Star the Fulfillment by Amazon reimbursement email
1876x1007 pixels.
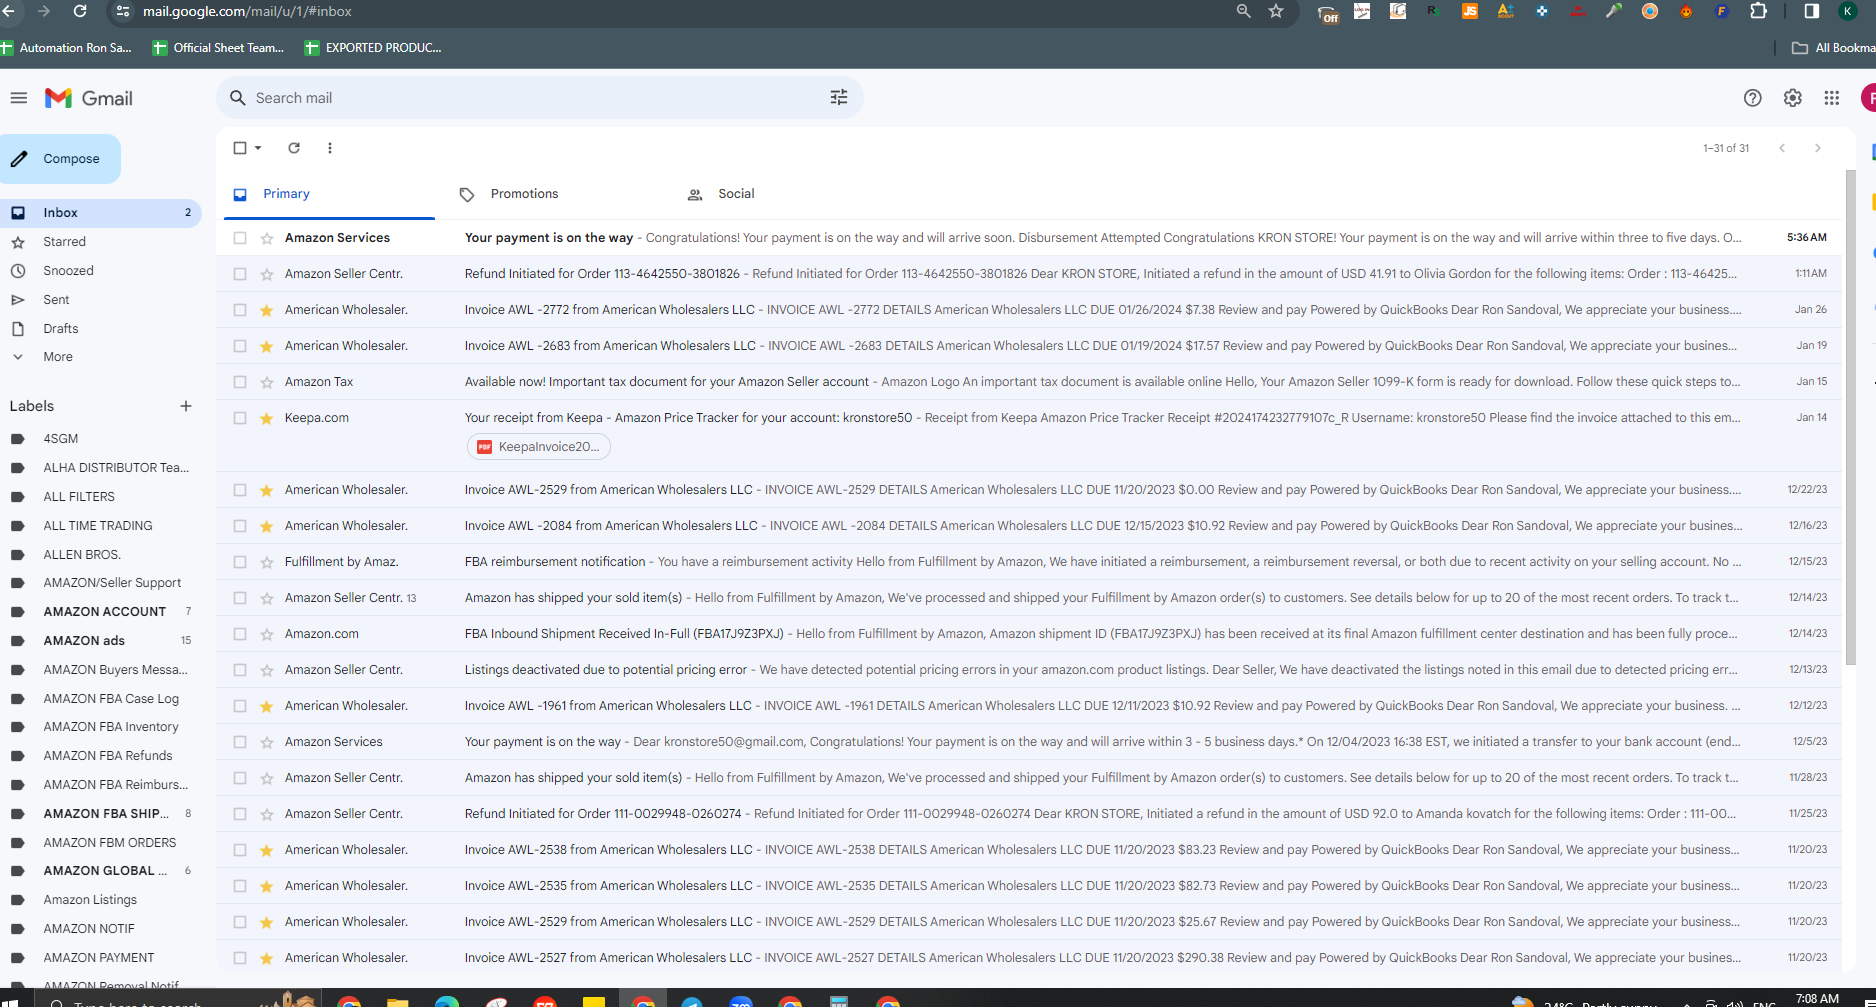pos(267,562)
